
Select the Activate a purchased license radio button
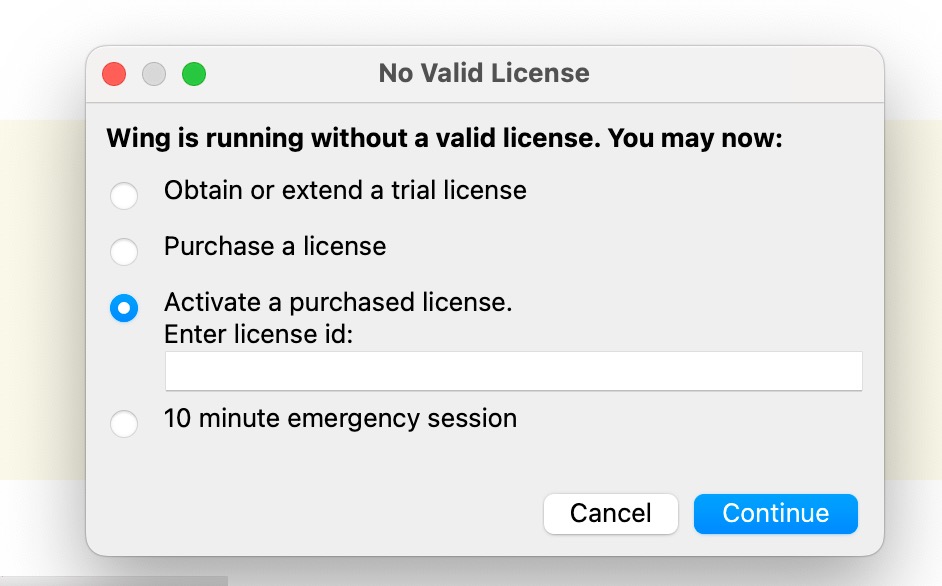click(124, 308)
